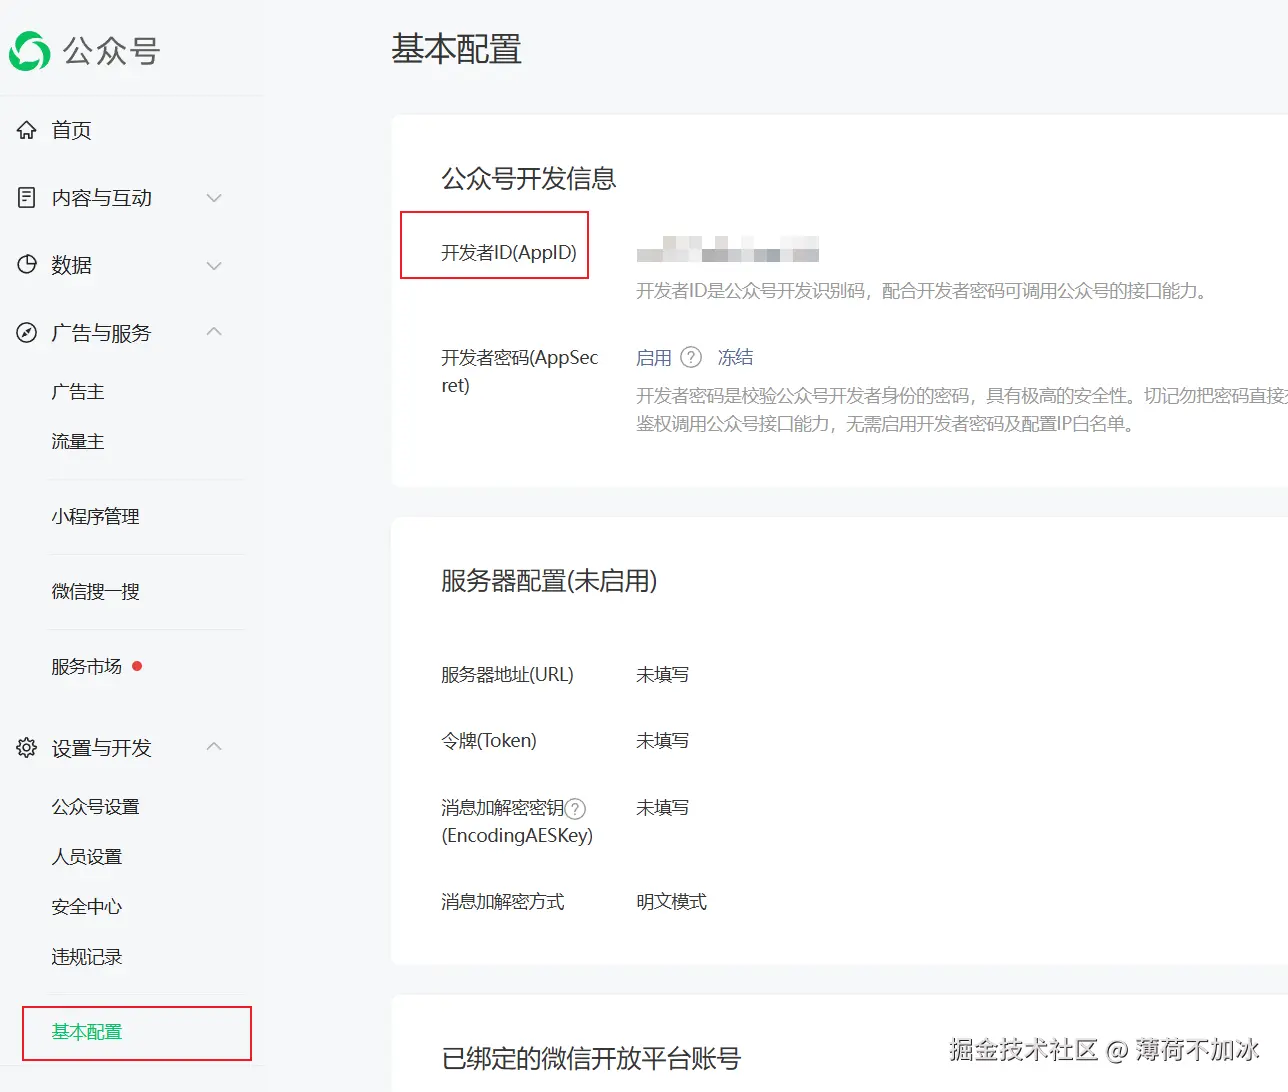Open 公众号设置

pyautogui.click(x=95, y=807)
